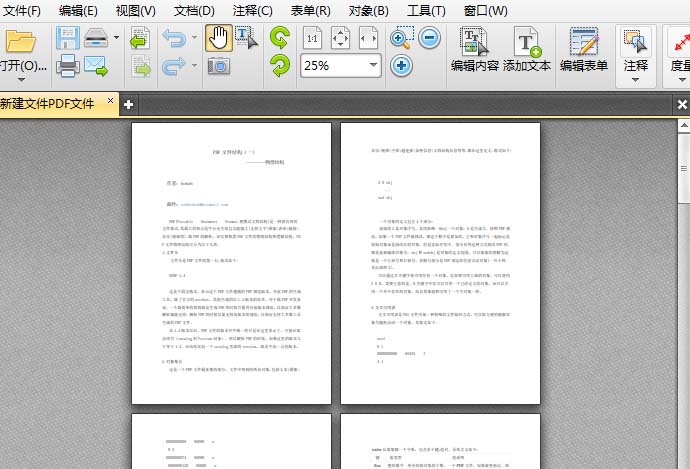Undo the last action with the curved arrow icon
Image resolution: width=690 pixels, height=469 pixels.
pyautogui.click(x=174, y=38)
